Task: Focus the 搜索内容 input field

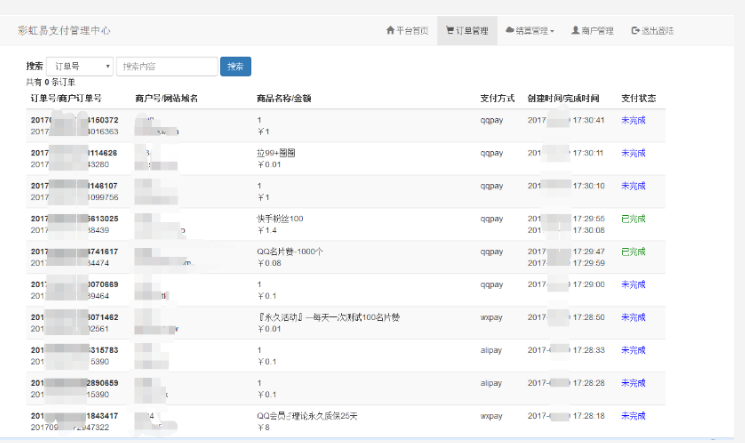Action: (167, 66)
